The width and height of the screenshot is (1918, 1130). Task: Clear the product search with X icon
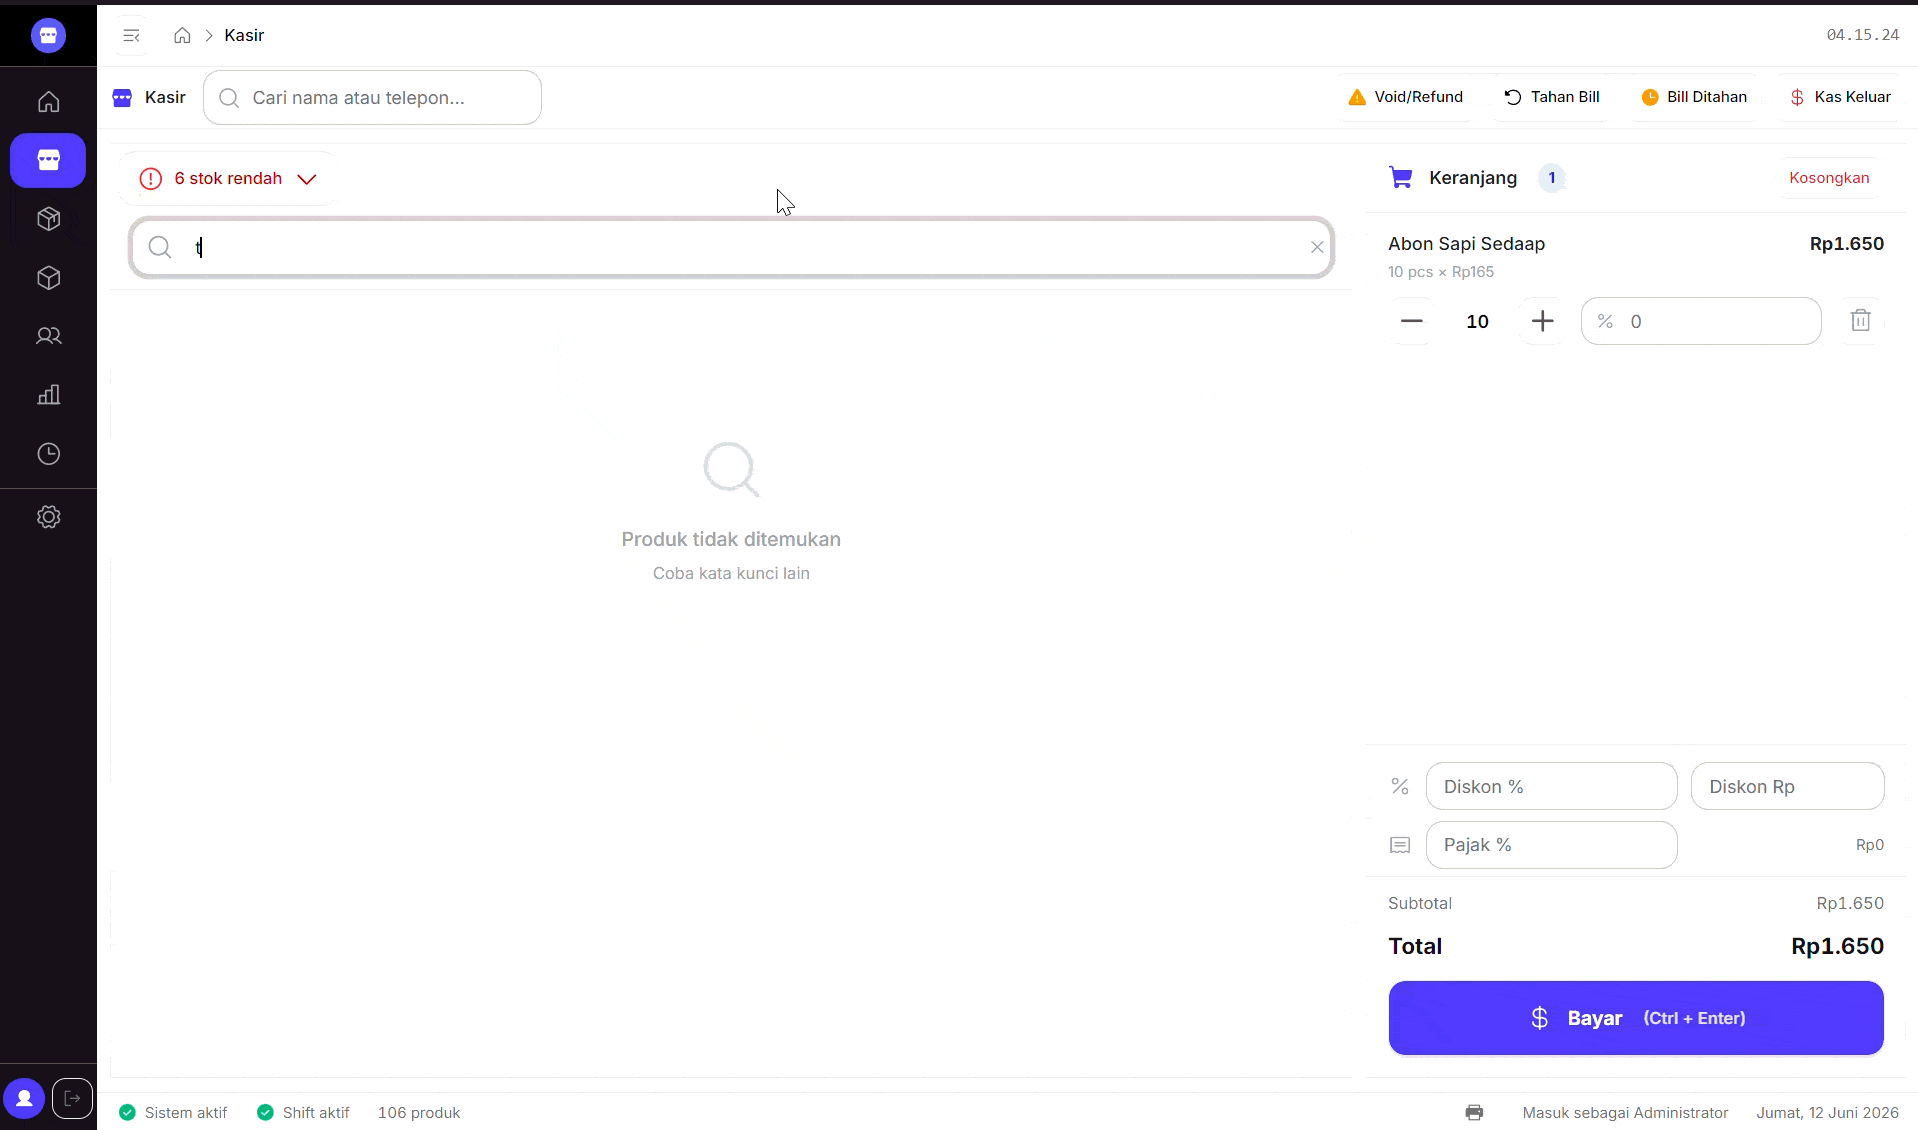(1317, 247)
